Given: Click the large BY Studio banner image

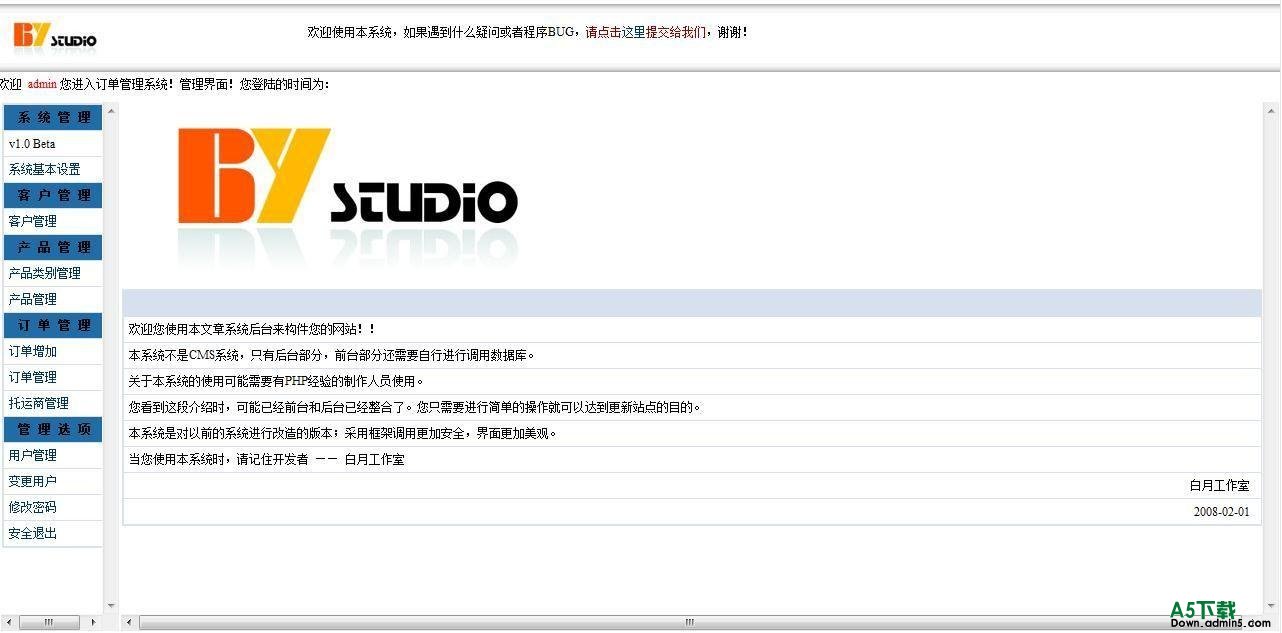Looking at the screenshot, I should coord(347,197).
